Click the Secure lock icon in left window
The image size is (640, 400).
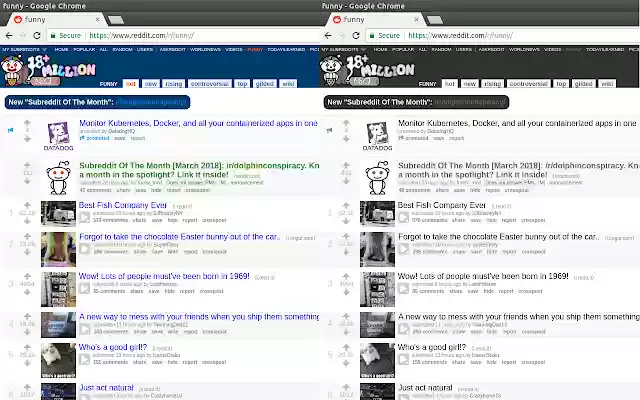[53, 36]
